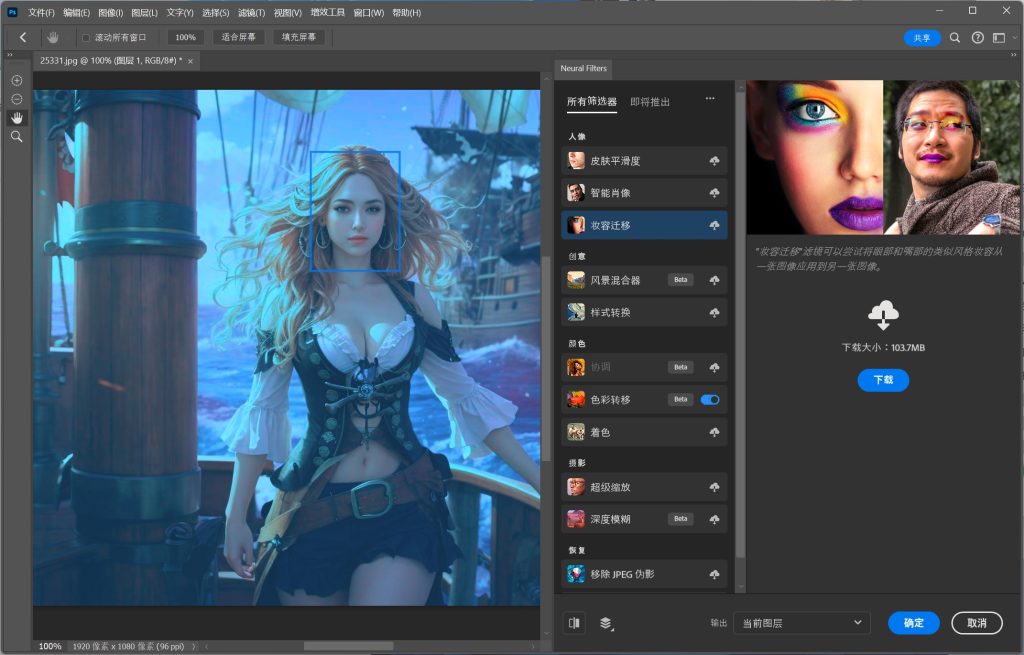Click the zoom out (minus) tool icon
1024x655 pixels.
click(17, 99)
